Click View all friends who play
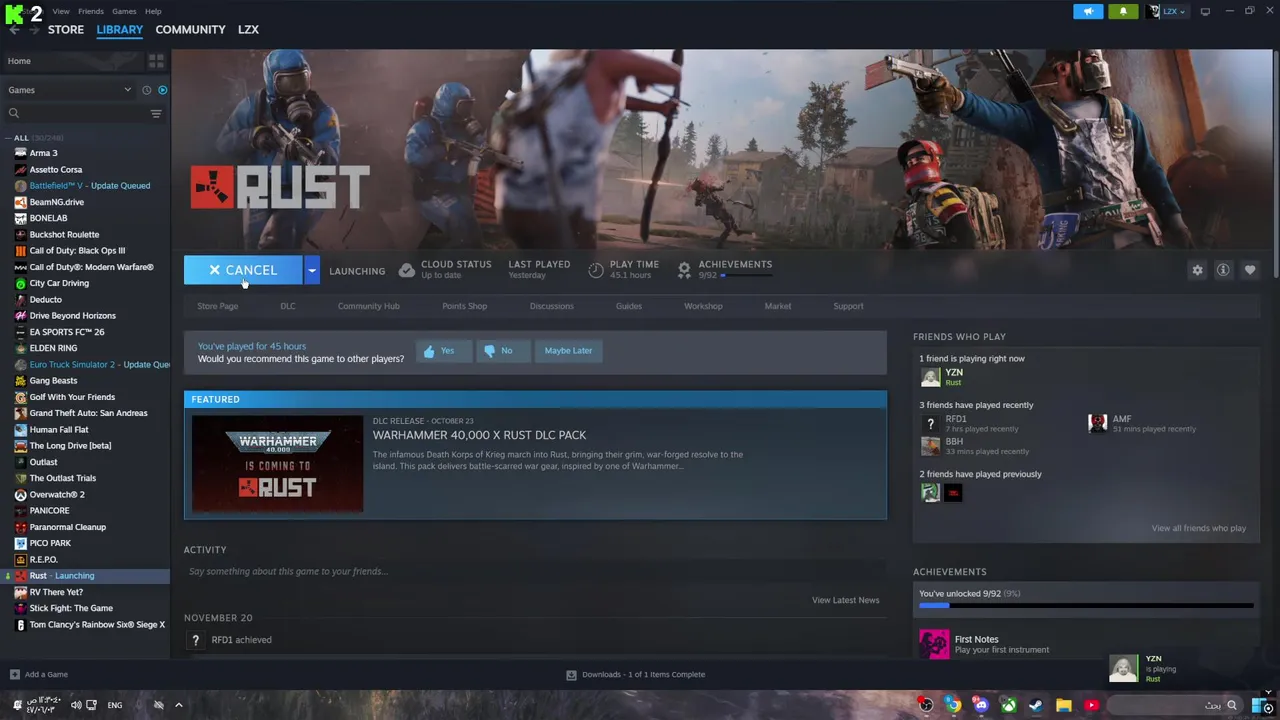1280x720 pixels. (1198, 528)
